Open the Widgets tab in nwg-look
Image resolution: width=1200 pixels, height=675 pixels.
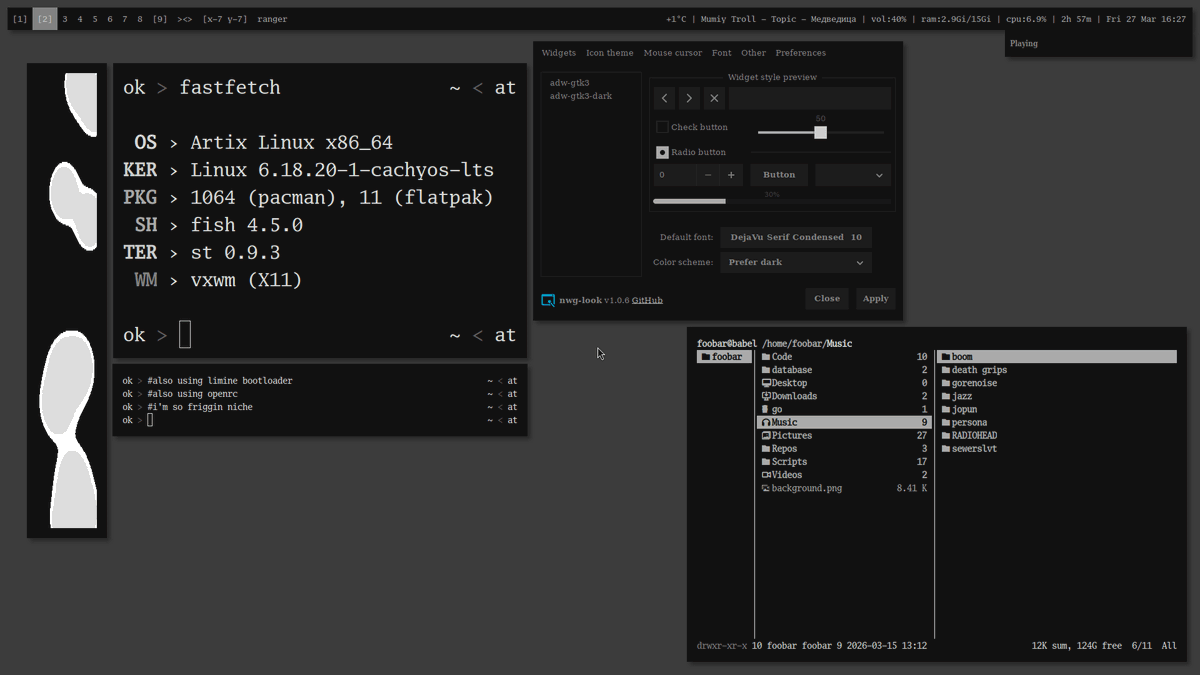(559, 53)
